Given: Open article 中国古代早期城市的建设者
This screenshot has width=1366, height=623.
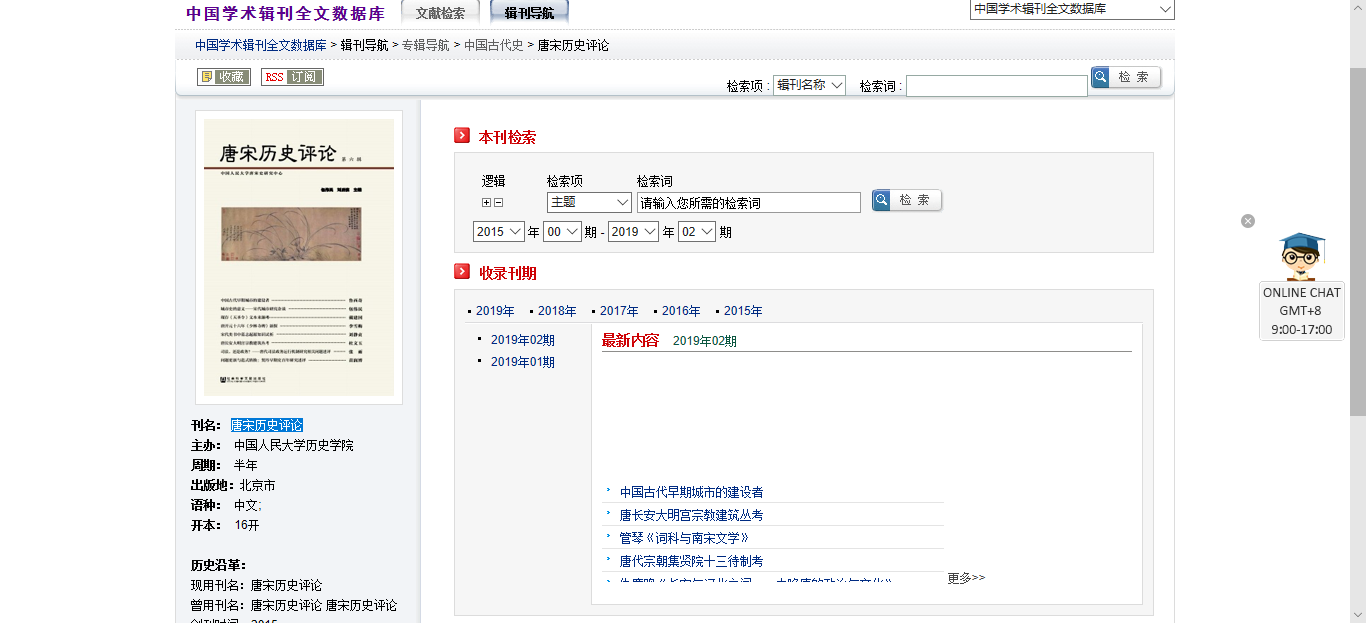Looking at the screenshot, I should (691, 492).
